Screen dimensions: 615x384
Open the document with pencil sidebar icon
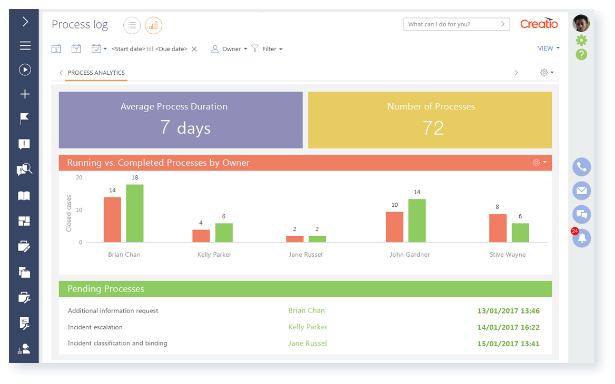coord(24,323)
